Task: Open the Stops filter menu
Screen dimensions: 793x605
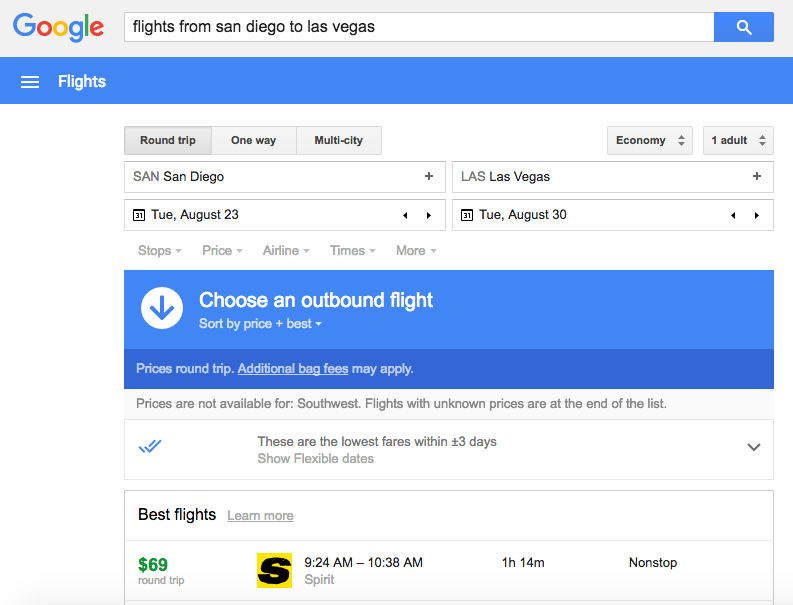Action: (159, 250)
